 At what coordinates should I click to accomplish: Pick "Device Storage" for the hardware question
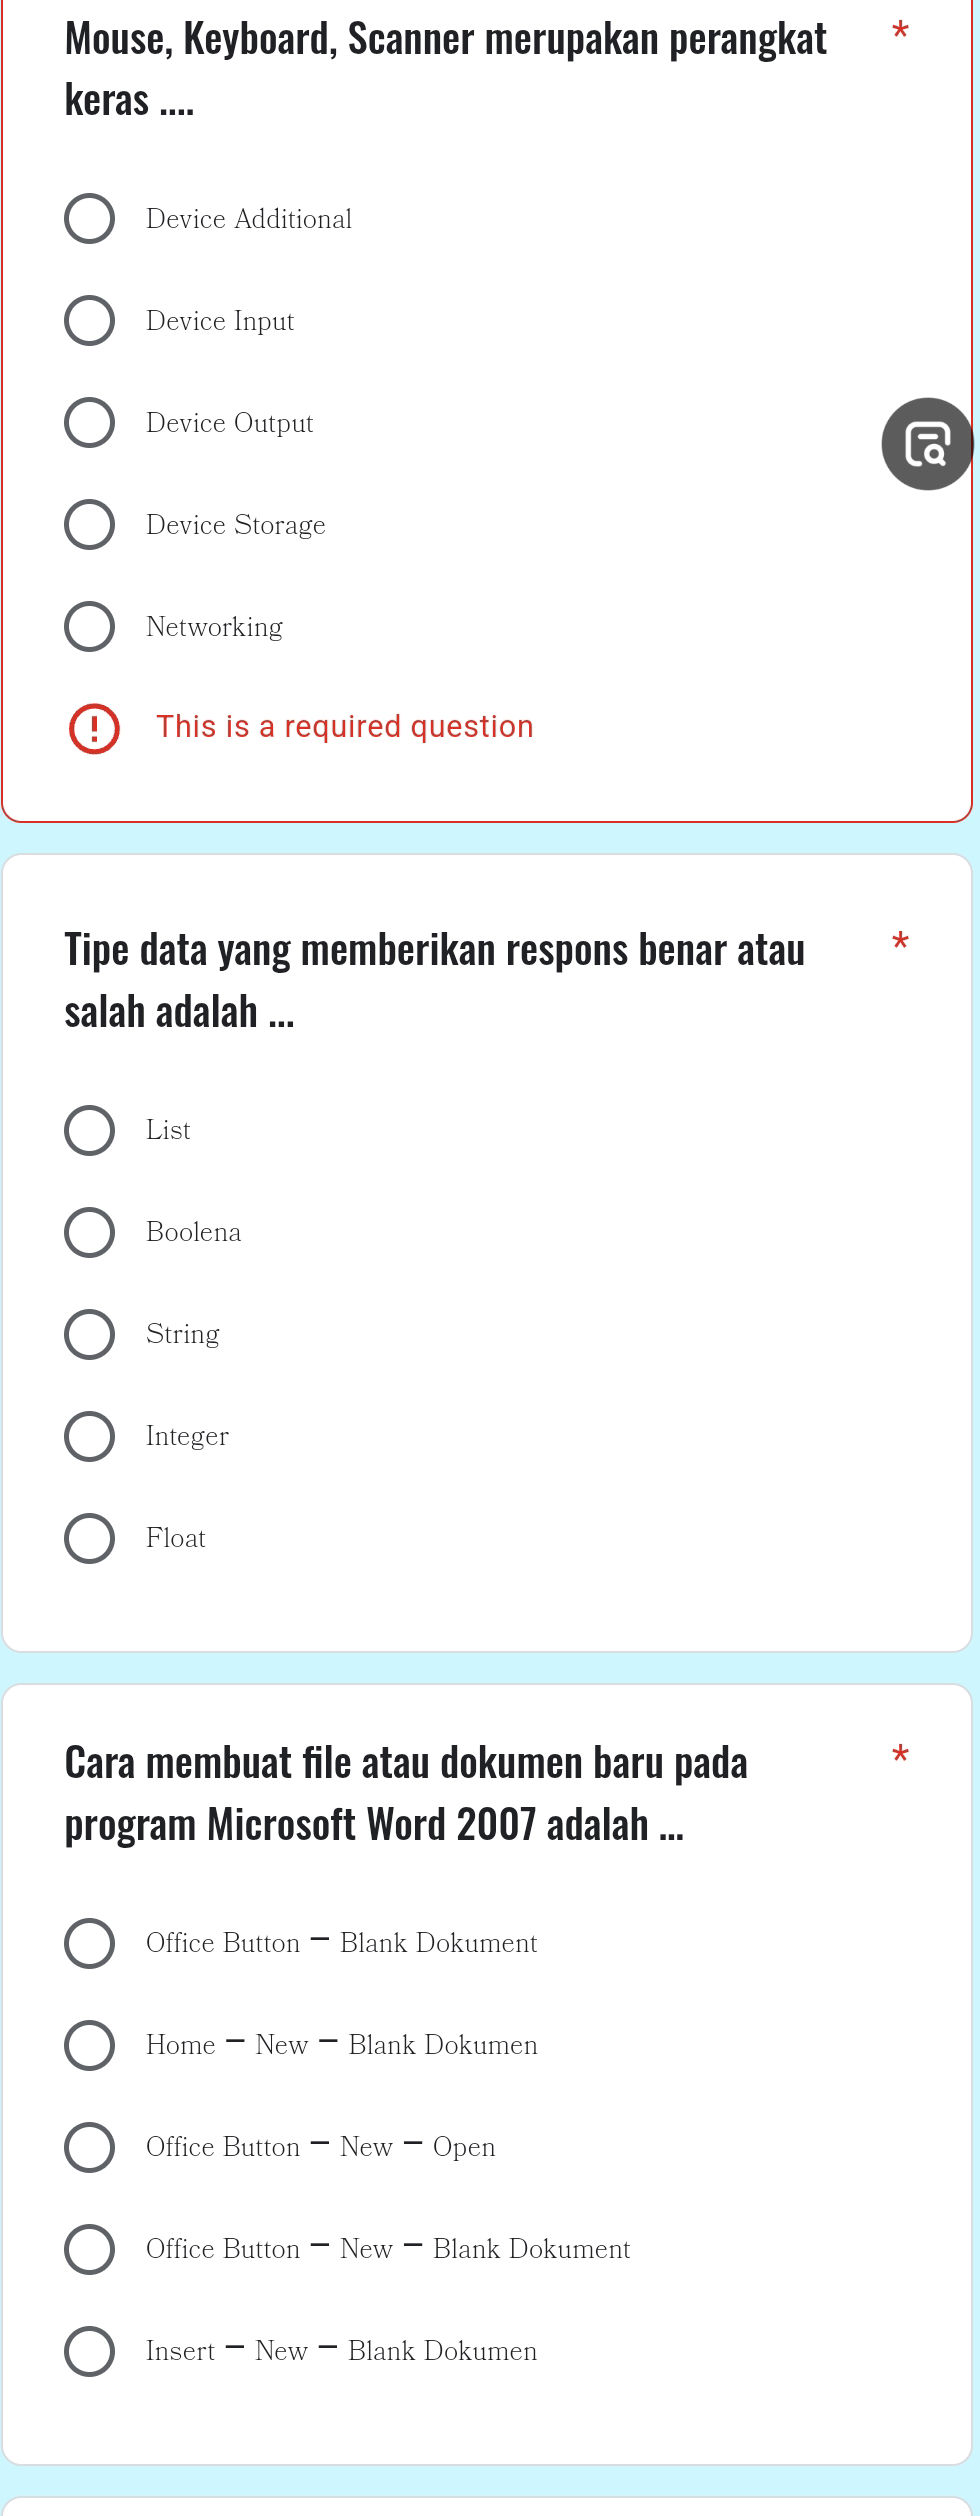tap(89, 524)
